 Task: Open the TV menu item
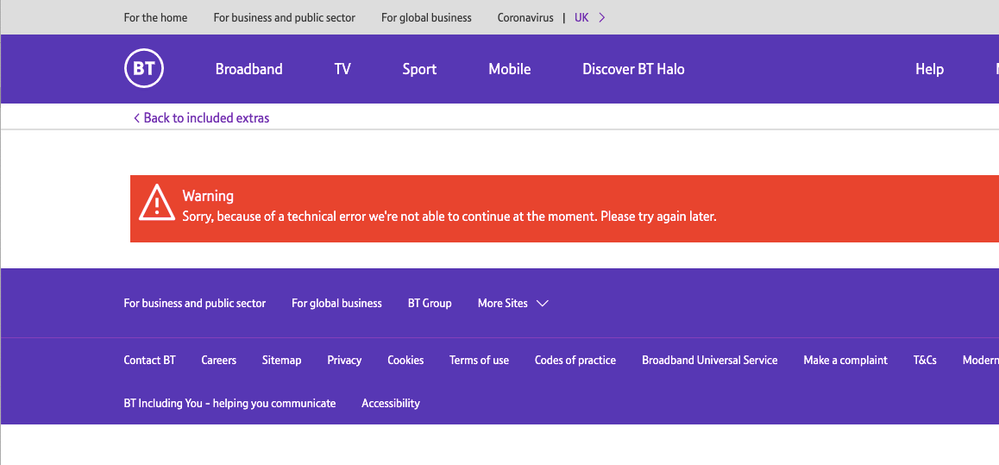[x=342, y=69]
